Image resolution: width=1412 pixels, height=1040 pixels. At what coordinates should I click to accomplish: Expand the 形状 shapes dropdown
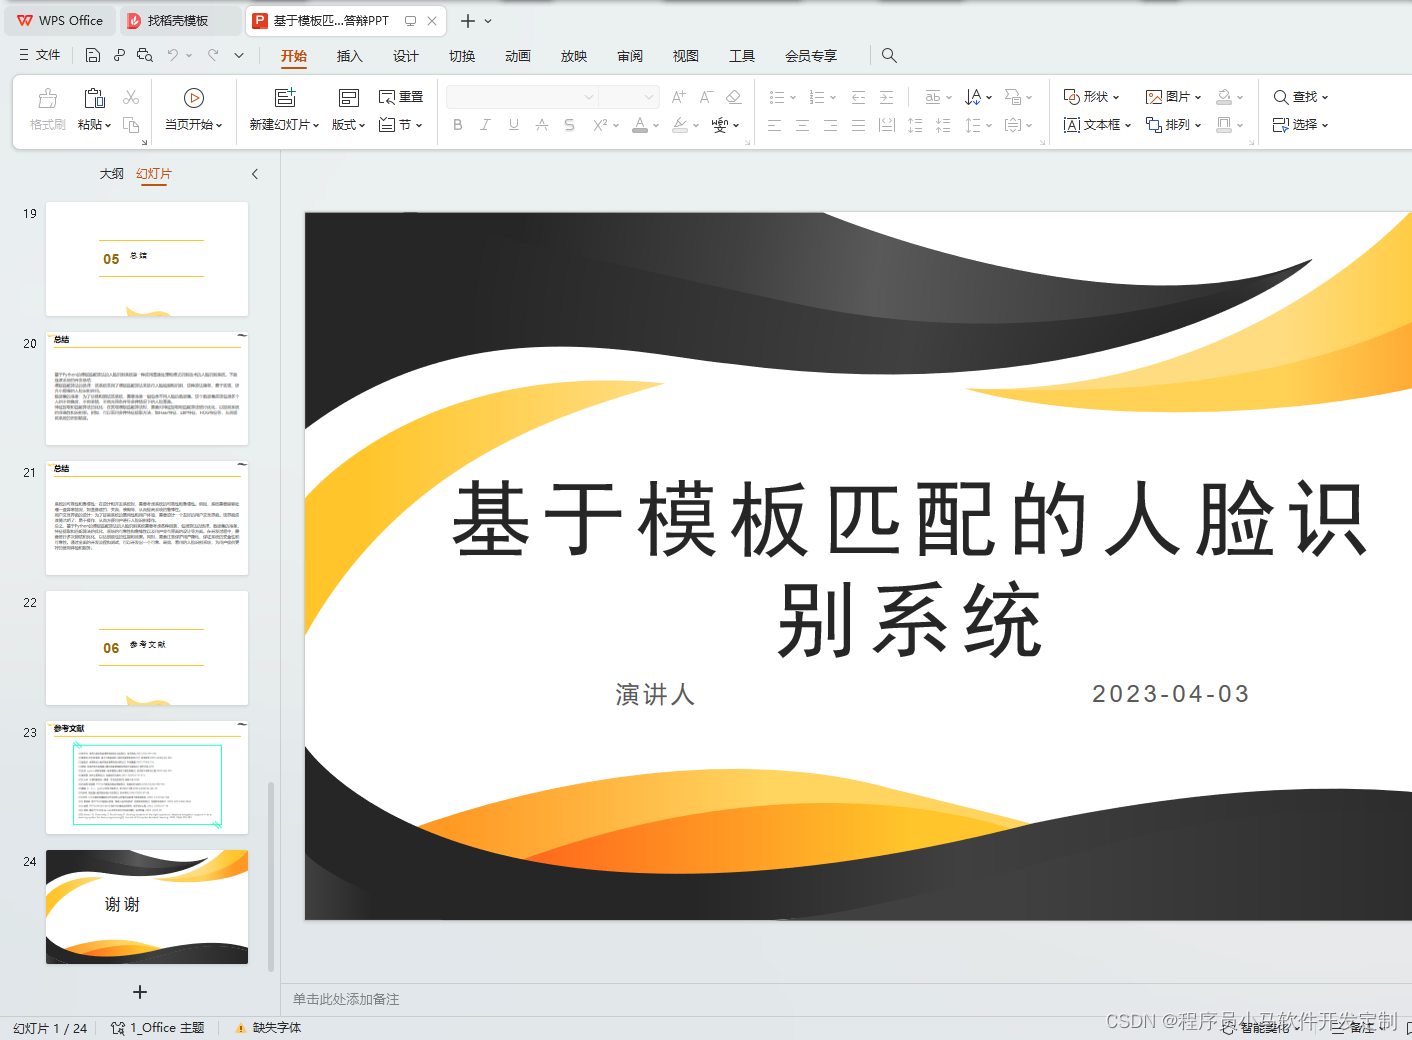click(x=1091, y=96)
